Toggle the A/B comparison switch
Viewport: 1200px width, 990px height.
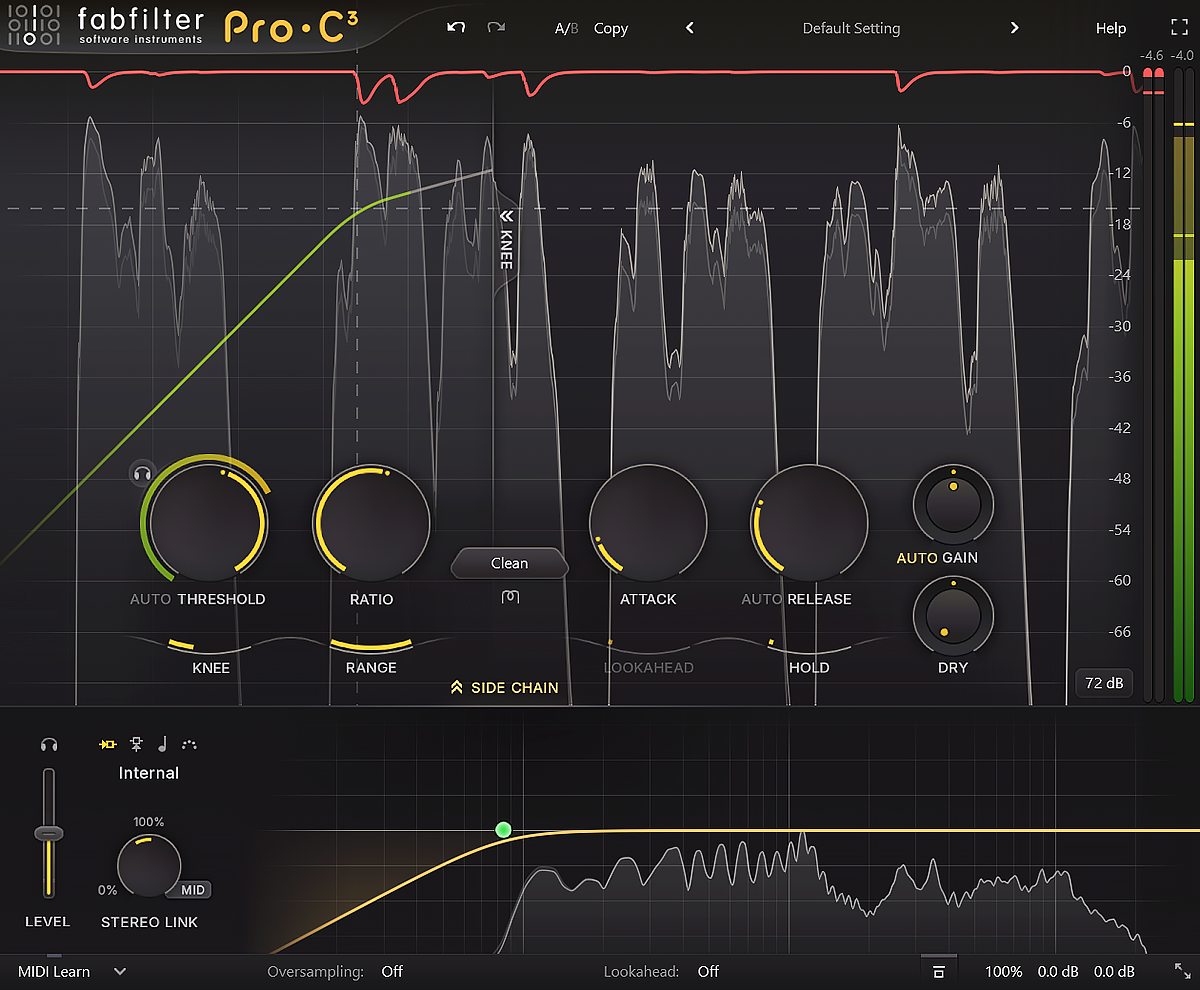(x=566, y=28)
